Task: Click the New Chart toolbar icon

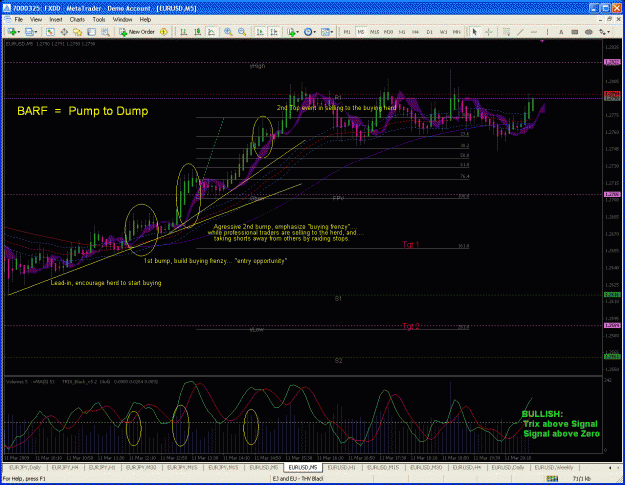Action: 12,32
